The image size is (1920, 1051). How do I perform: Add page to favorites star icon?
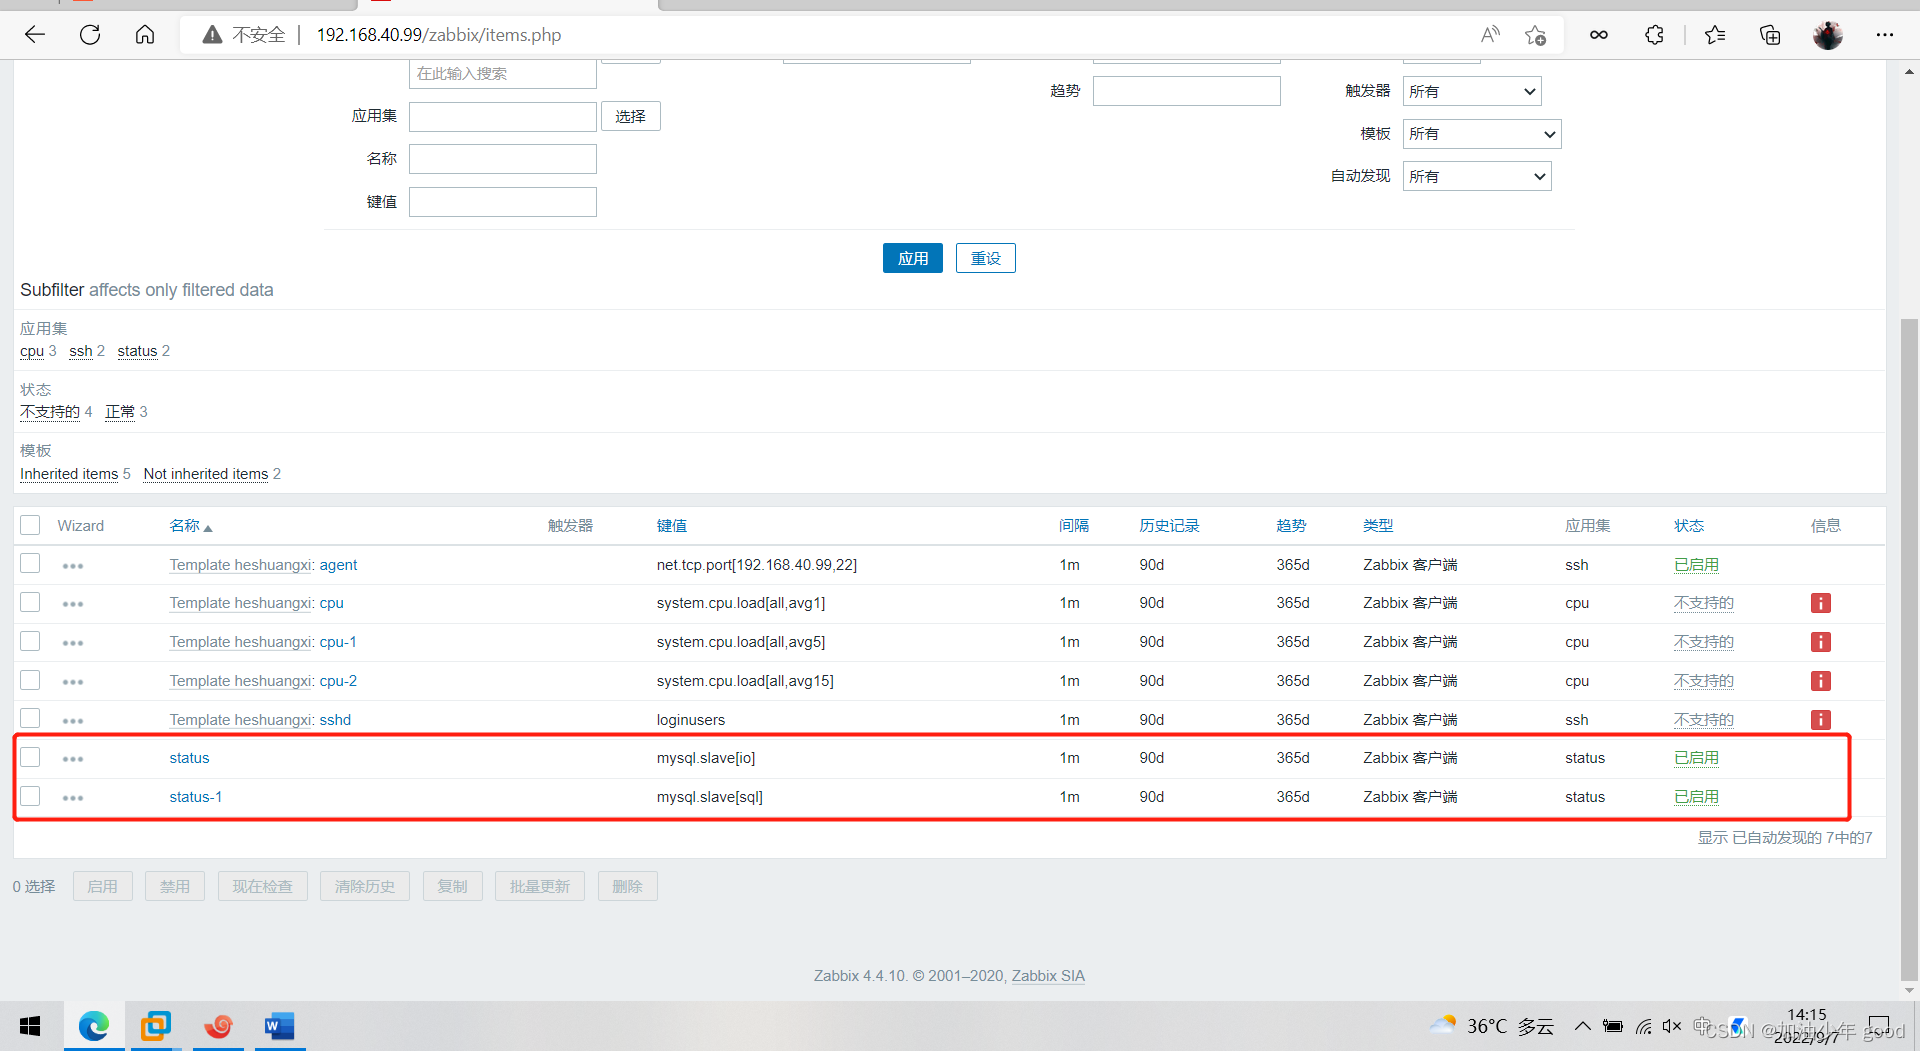point(1535,35)
